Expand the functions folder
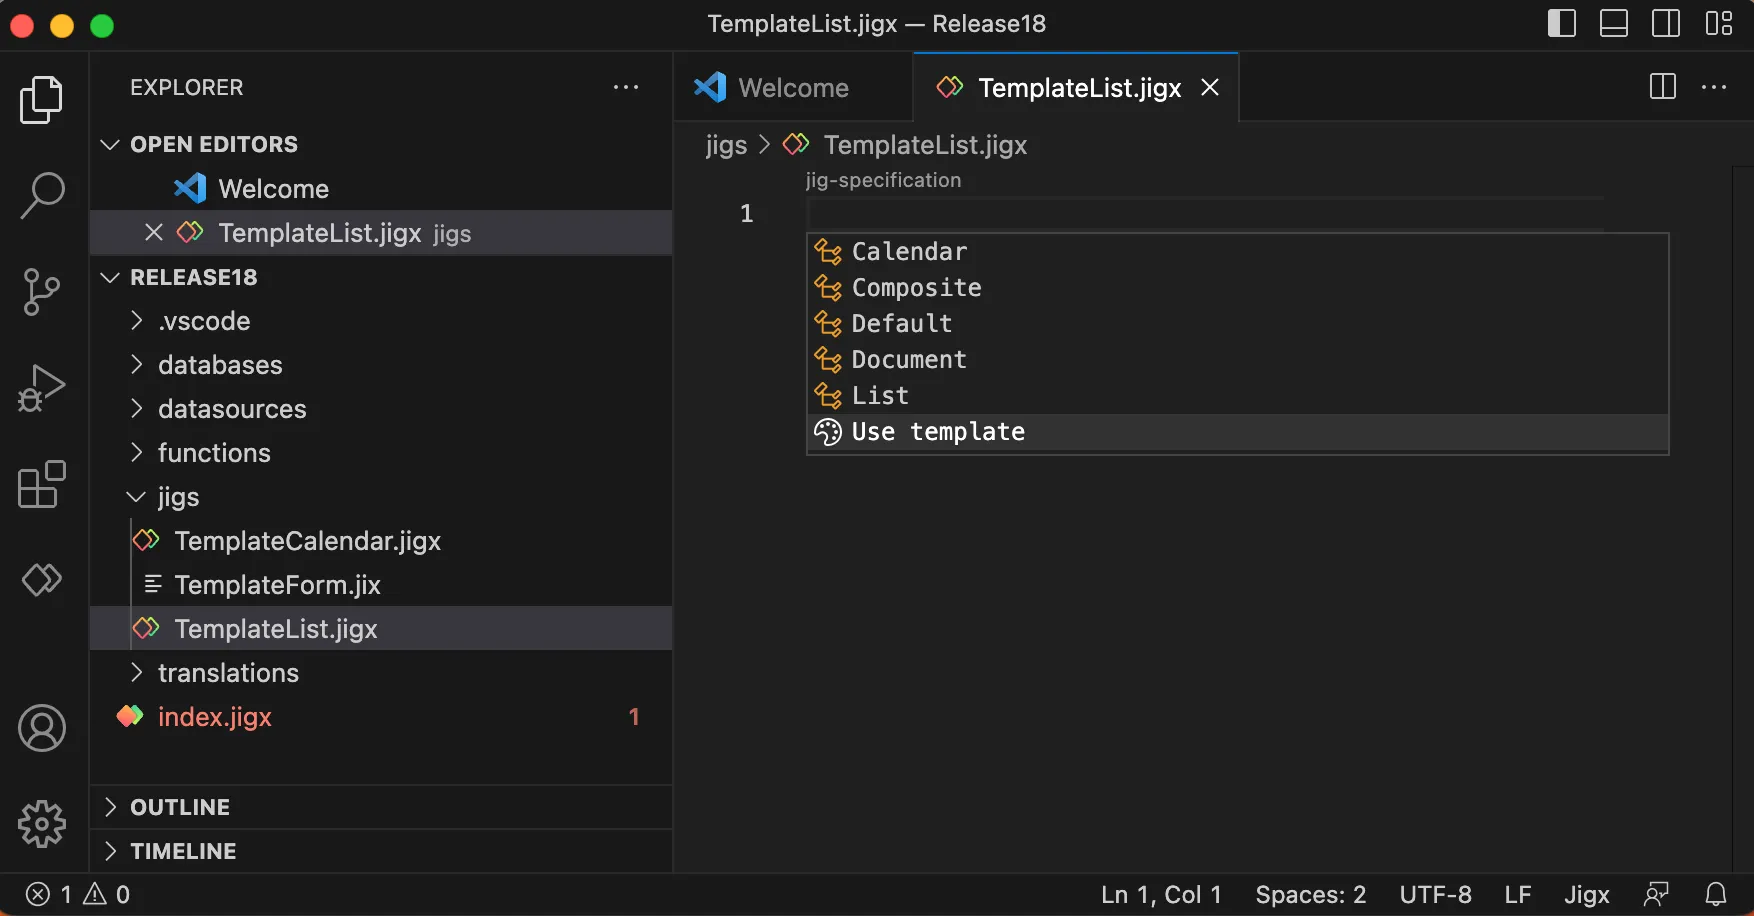 [380, 453]
